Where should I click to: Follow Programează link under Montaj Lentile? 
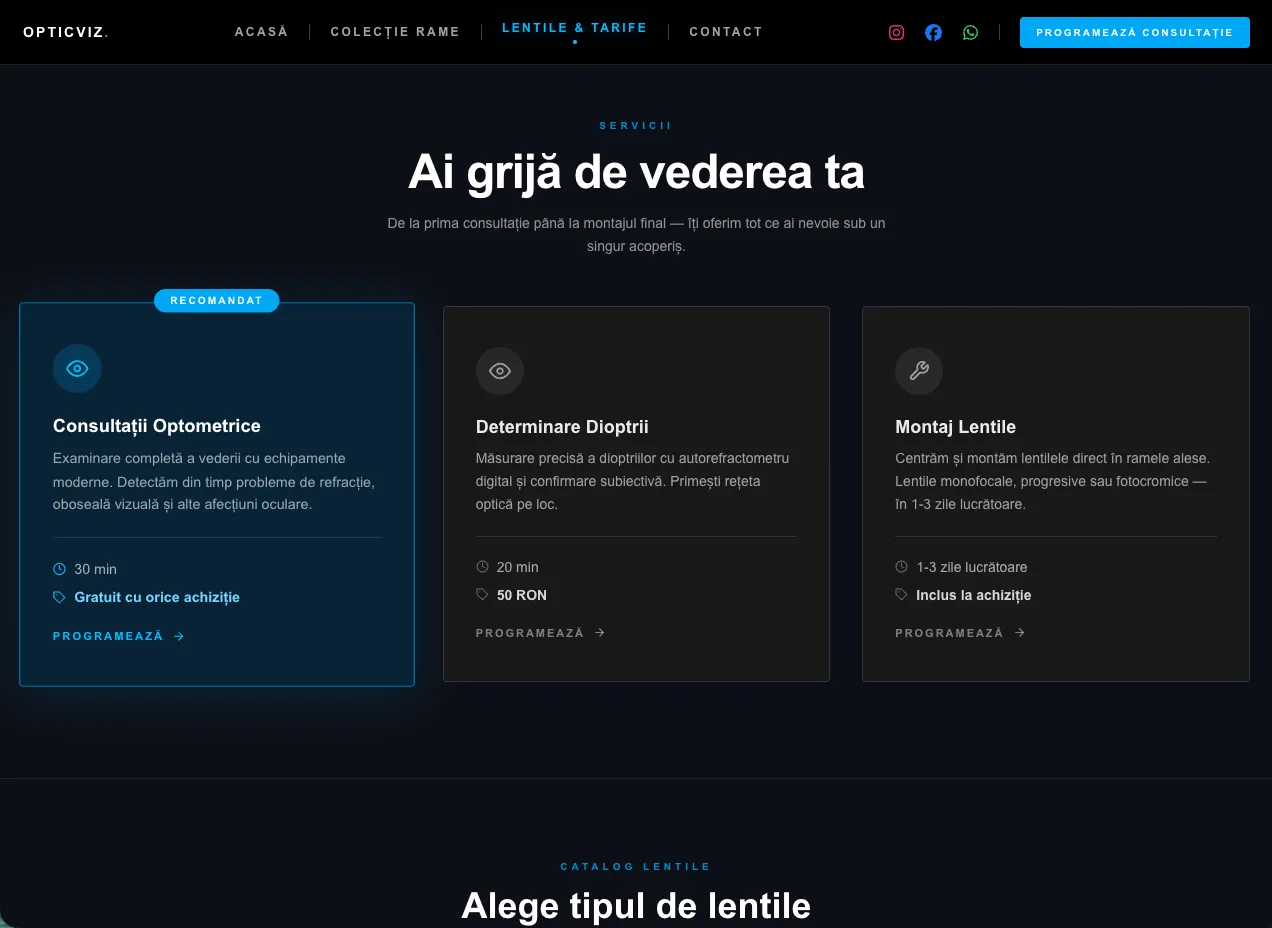pos(960,633)
